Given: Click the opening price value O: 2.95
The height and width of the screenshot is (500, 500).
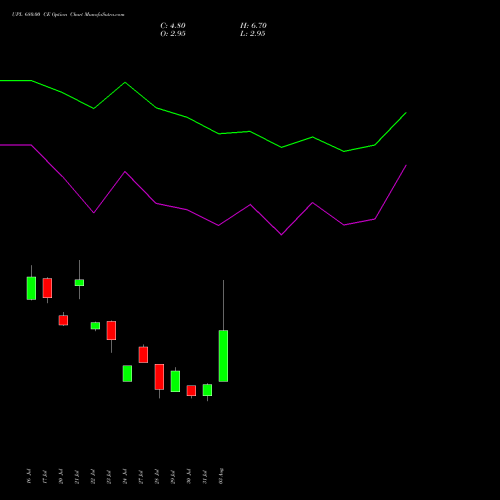Looking at the screenshot, I should (x=173, y=33).
